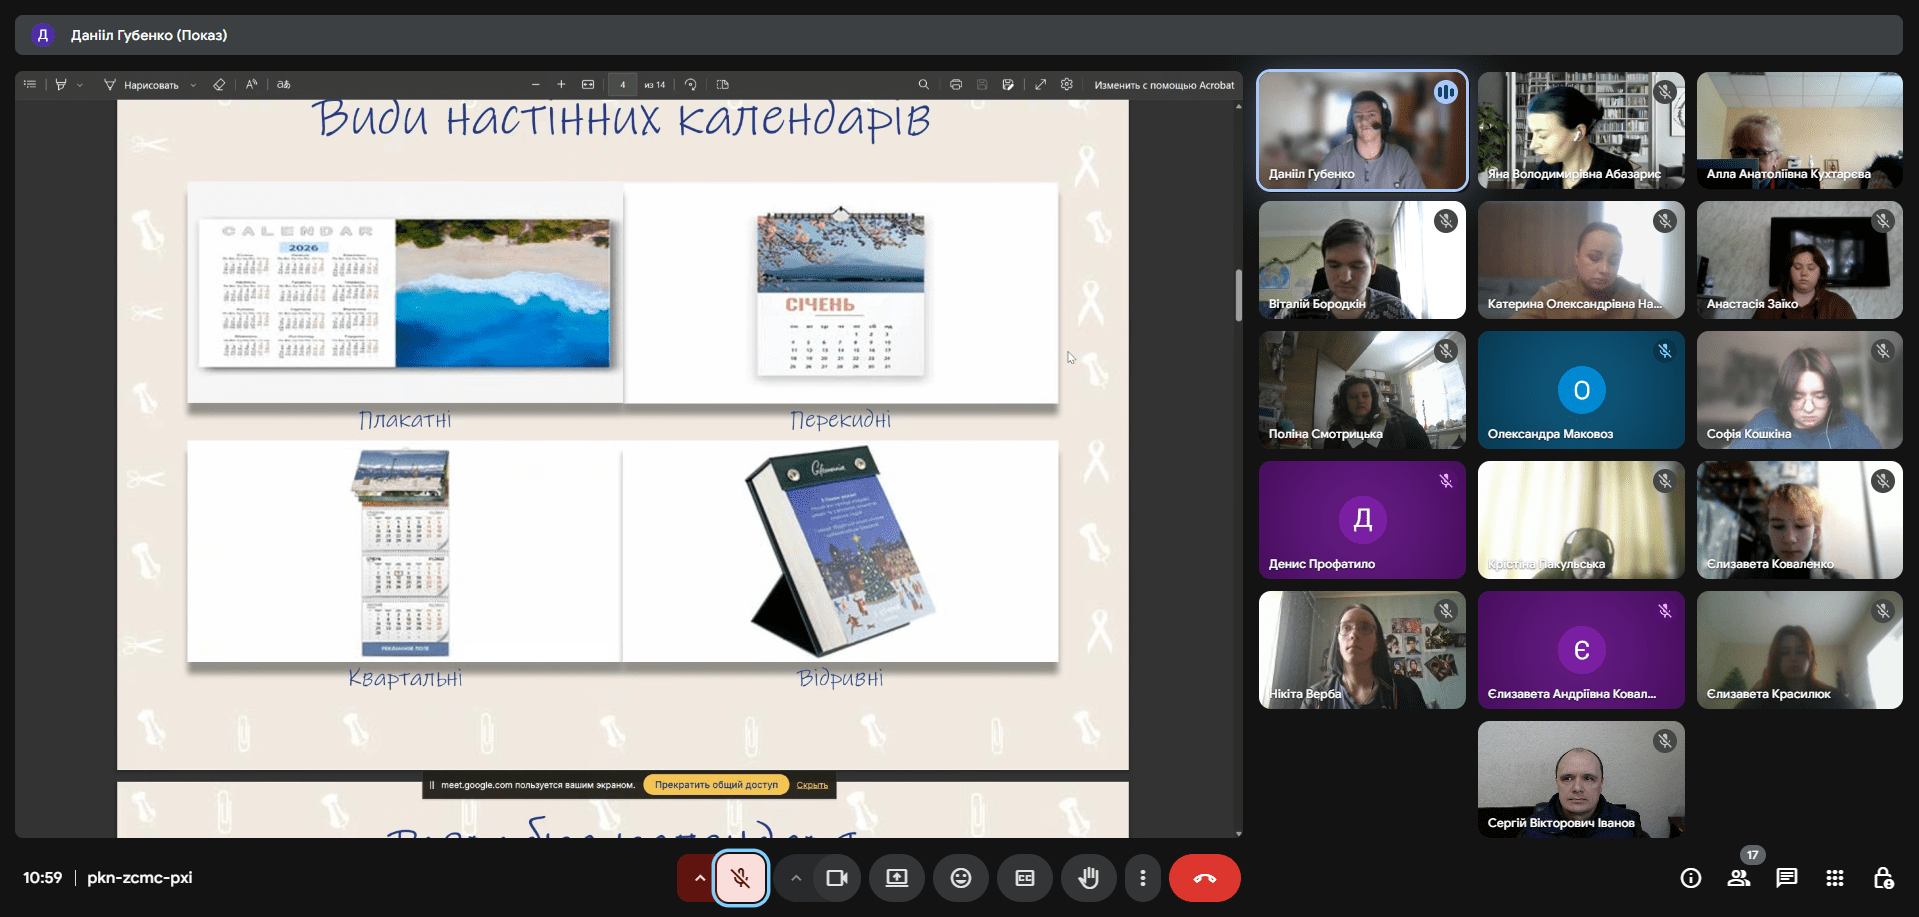Expand video settings arrow beside camera
The width and height of the screenshot is (1919, 917).
pyautogui.click(x=796, y=878)
